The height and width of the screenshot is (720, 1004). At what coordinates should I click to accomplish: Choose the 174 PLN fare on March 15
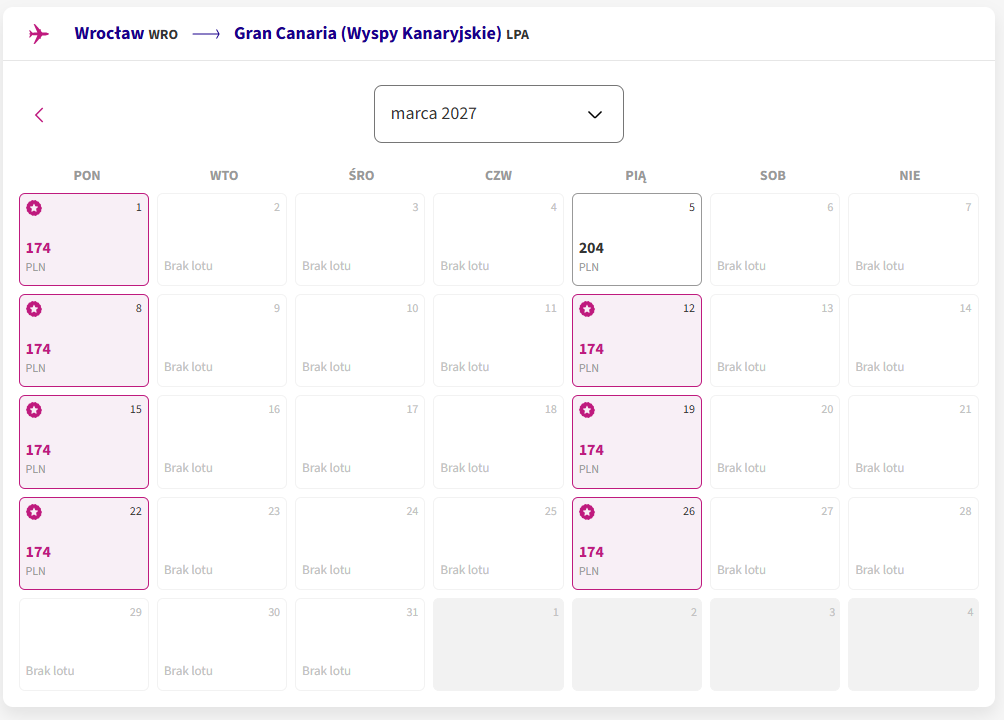tap(84, 442)
